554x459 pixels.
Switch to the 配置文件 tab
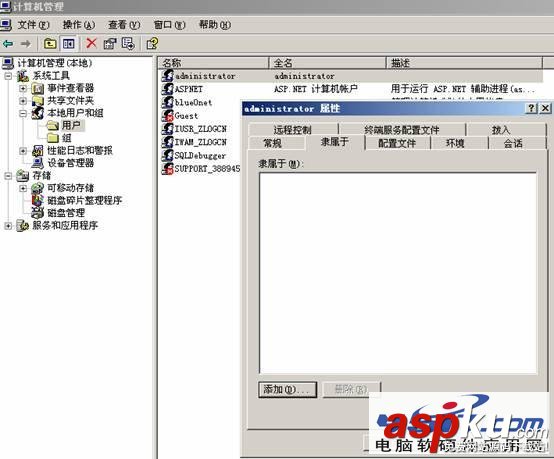[397, 143]
